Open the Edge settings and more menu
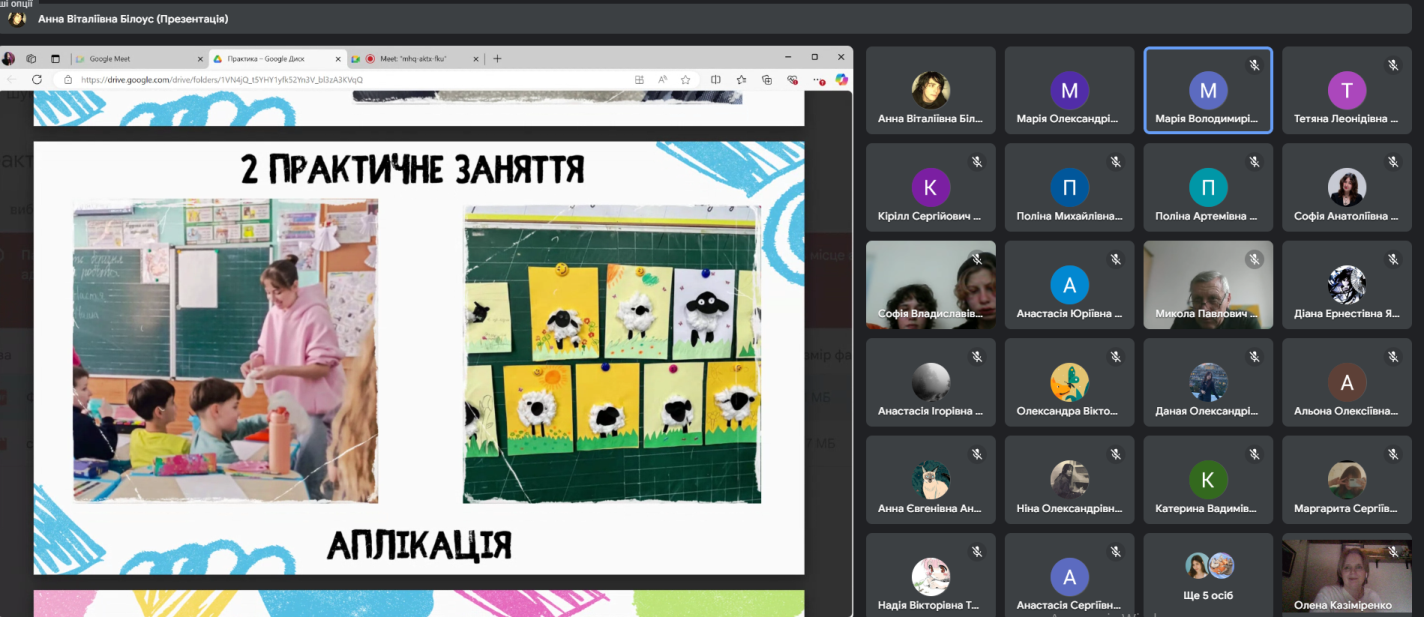 click(819, 79)
